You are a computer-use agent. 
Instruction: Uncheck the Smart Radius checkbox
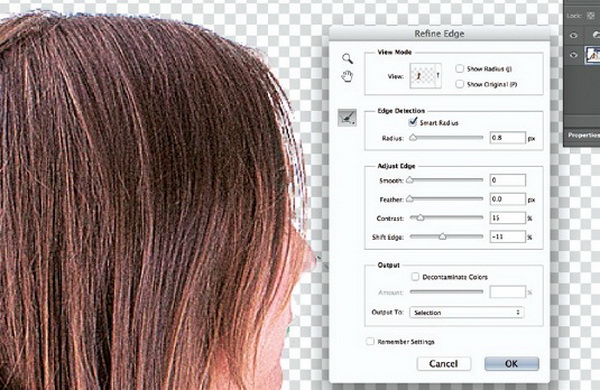413,122
